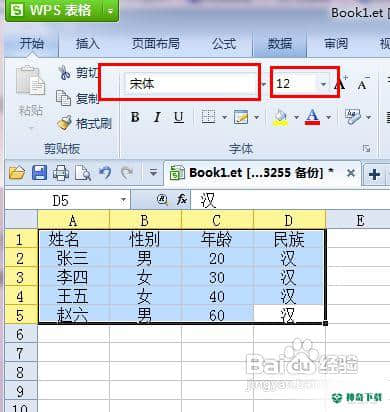Click the Open folder quick-access icon

(17, 173)
